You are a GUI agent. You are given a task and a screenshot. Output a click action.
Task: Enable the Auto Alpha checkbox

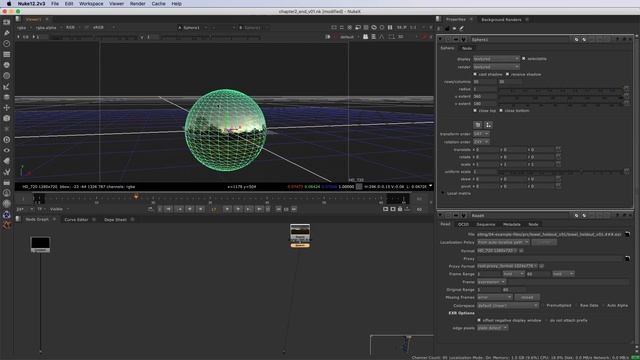[x=603, y=305]
